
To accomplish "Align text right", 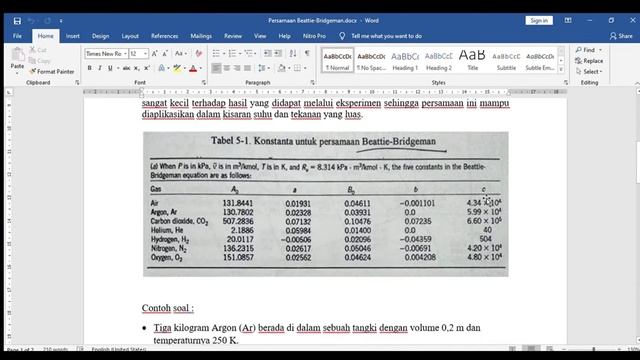I will click(237, 68).
